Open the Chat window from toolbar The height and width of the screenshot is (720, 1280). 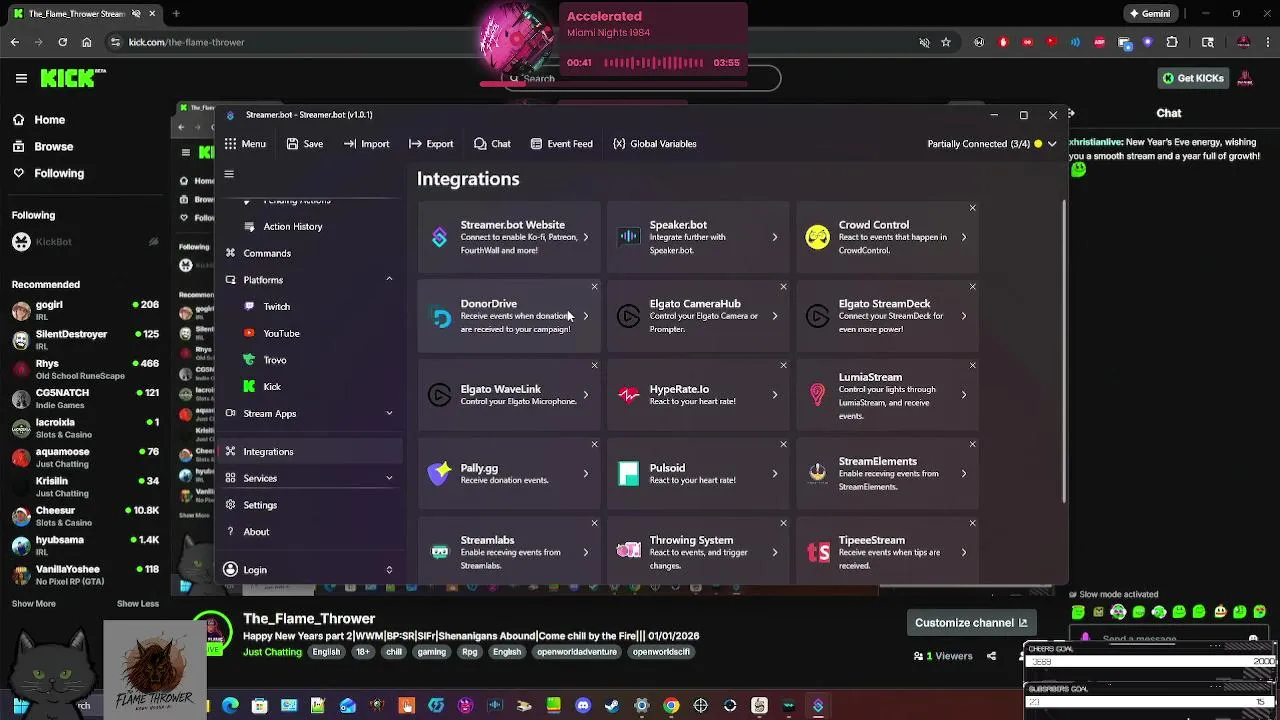[492, 144]
